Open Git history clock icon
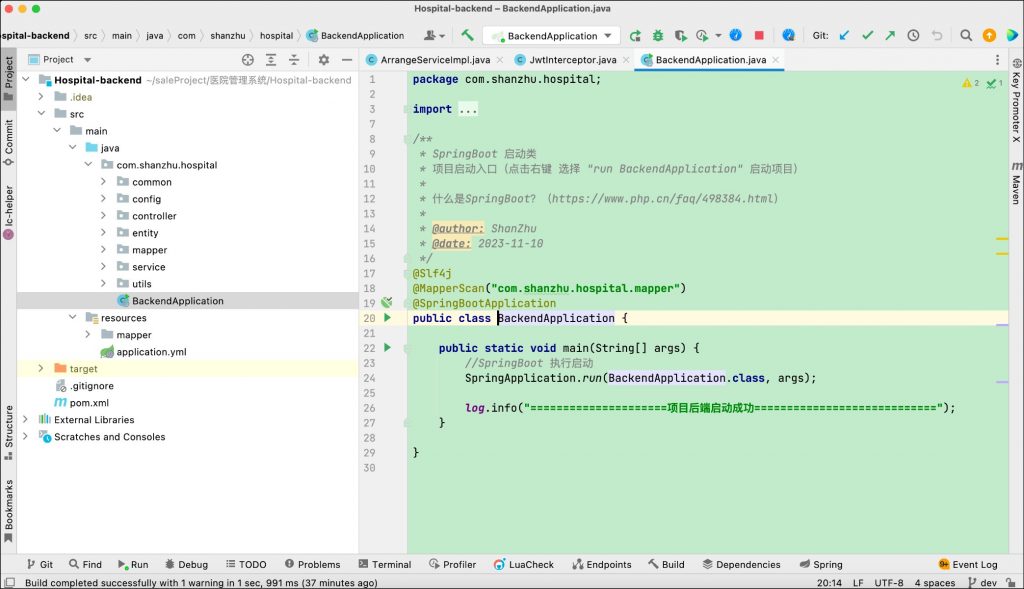 [913, 35]
